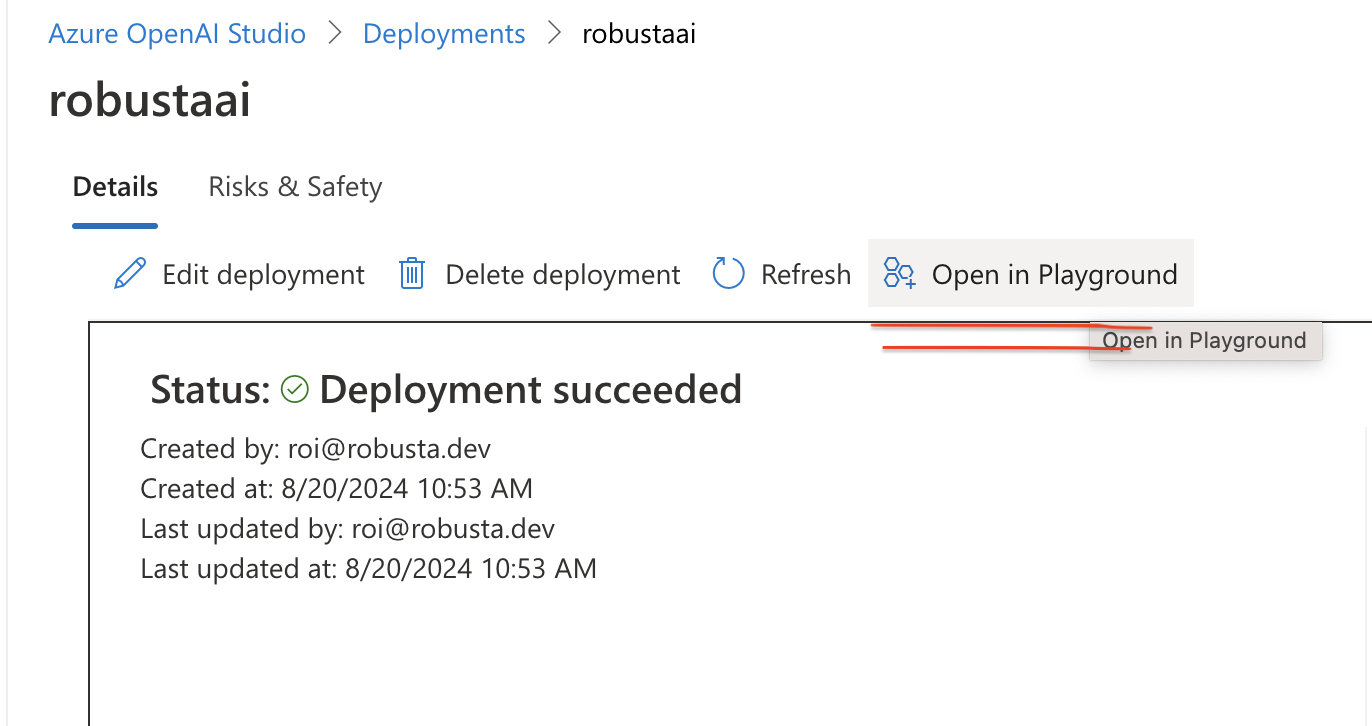Click the large robustaai page heading

[x=149, y=100]
